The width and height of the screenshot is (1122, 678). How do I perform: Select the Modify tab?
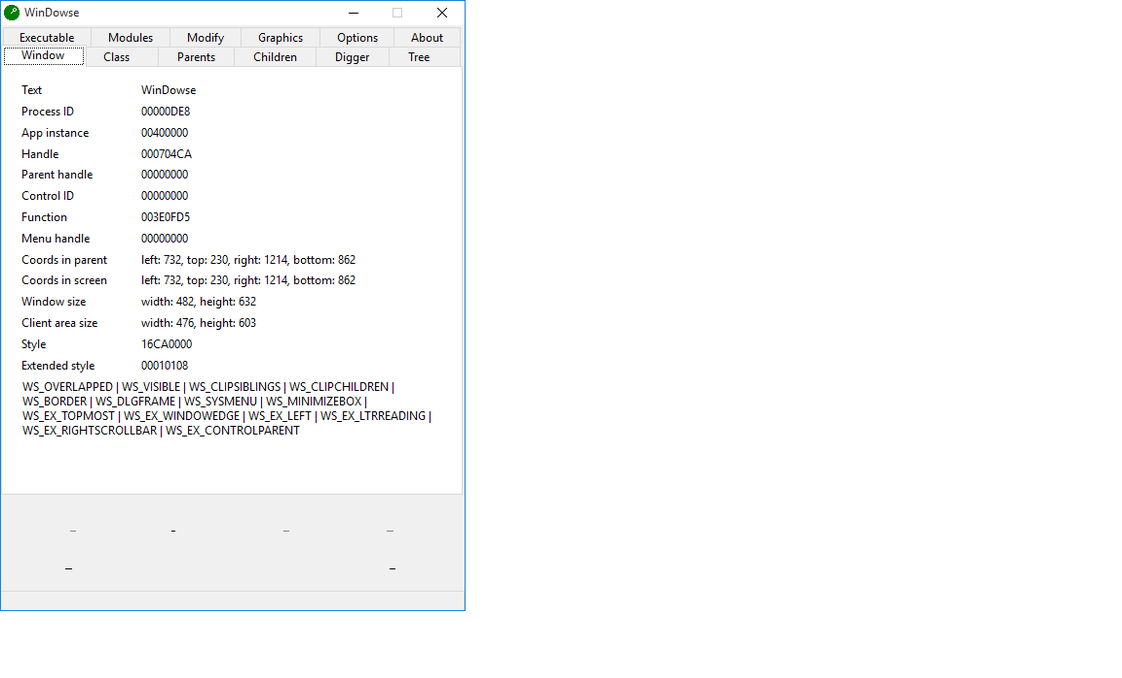(x=205, y=37)
